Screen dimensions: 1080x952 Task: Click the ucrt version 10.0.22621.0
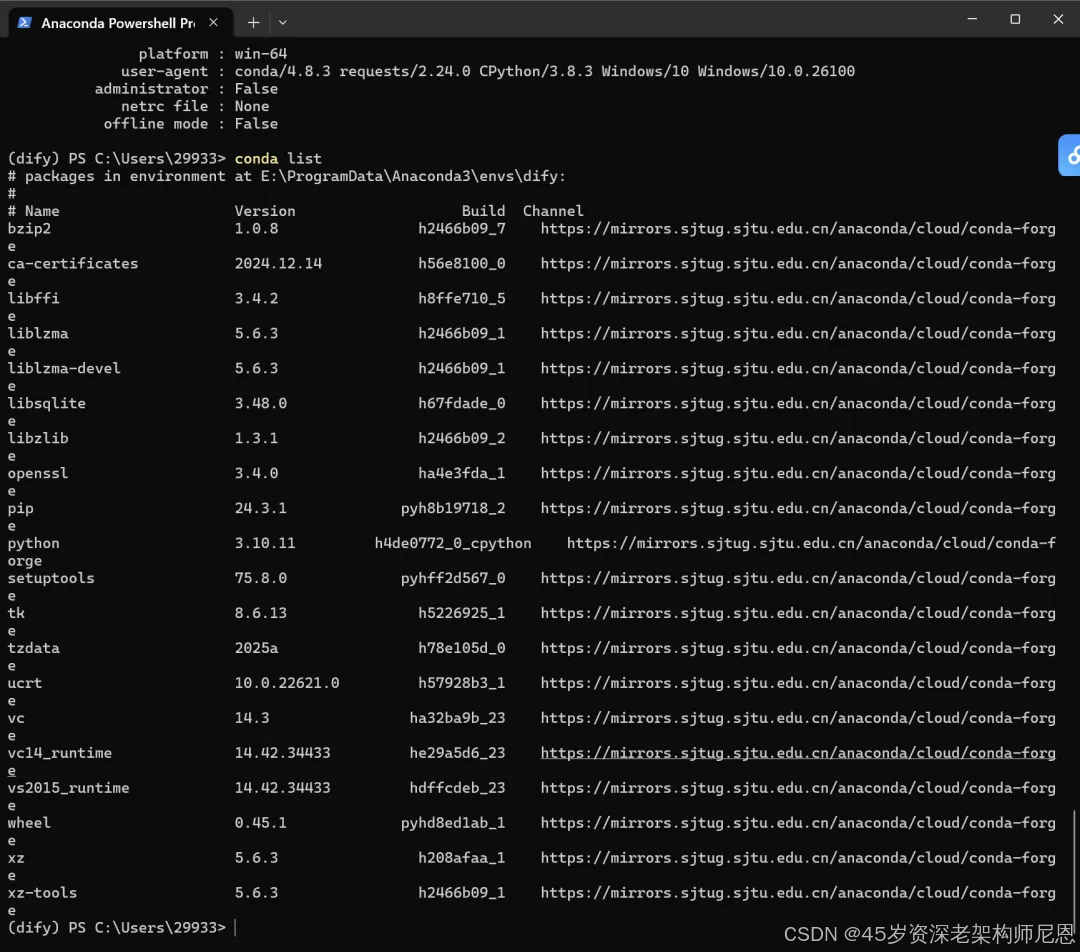click(x=287, y=683)
